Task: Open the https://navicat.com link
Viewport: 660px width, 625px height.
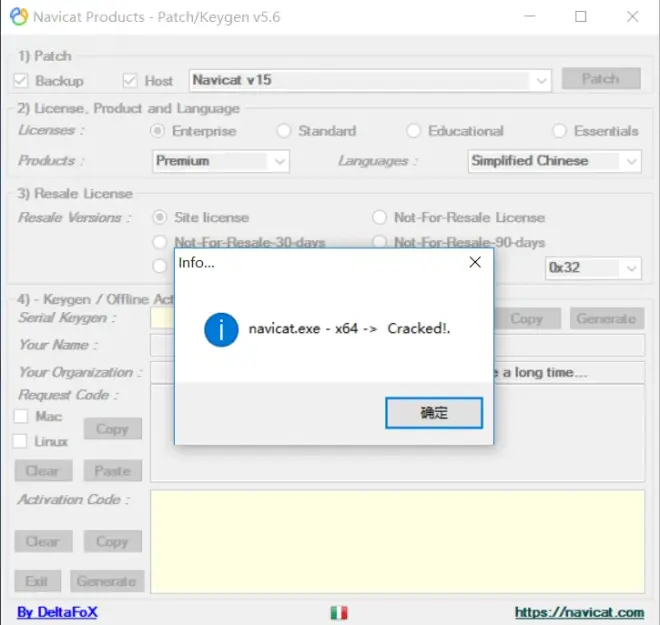Action: click(579, 612)
